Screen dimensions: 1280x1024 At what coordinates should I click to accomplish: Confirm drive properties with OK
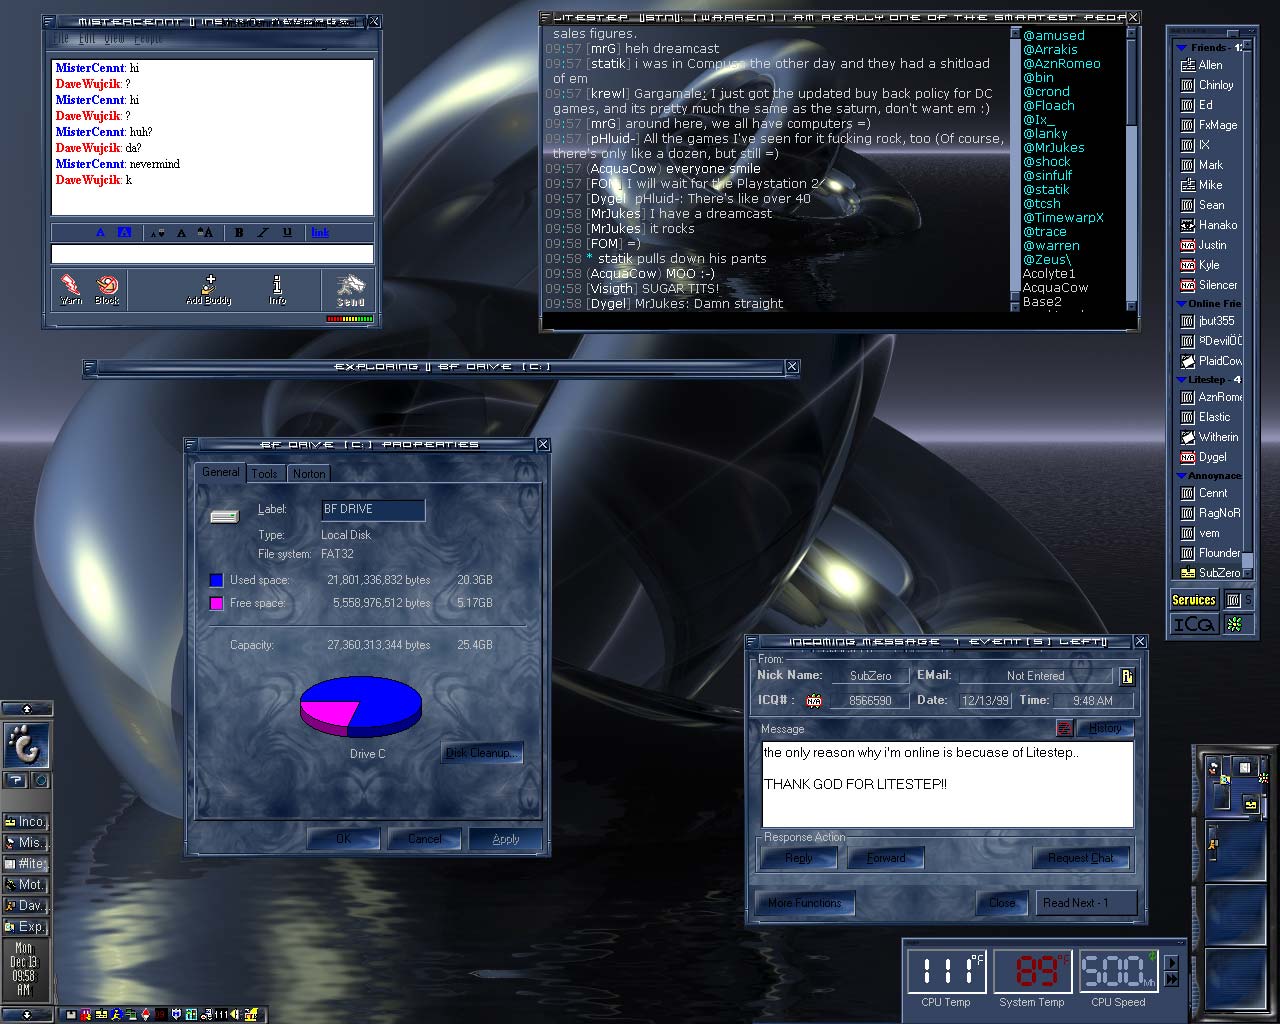(x=343, y=839)
